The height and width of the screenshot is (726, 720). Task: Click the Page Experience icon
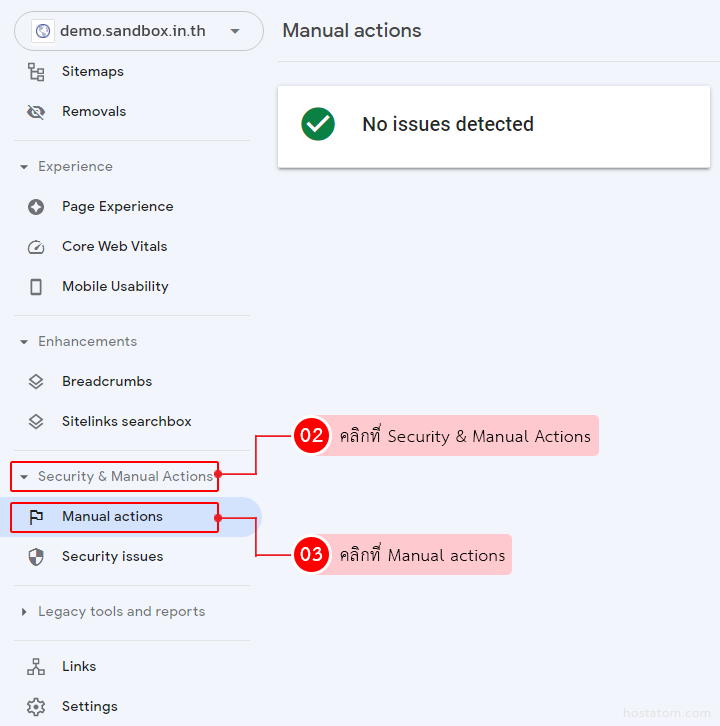(36, 207)
